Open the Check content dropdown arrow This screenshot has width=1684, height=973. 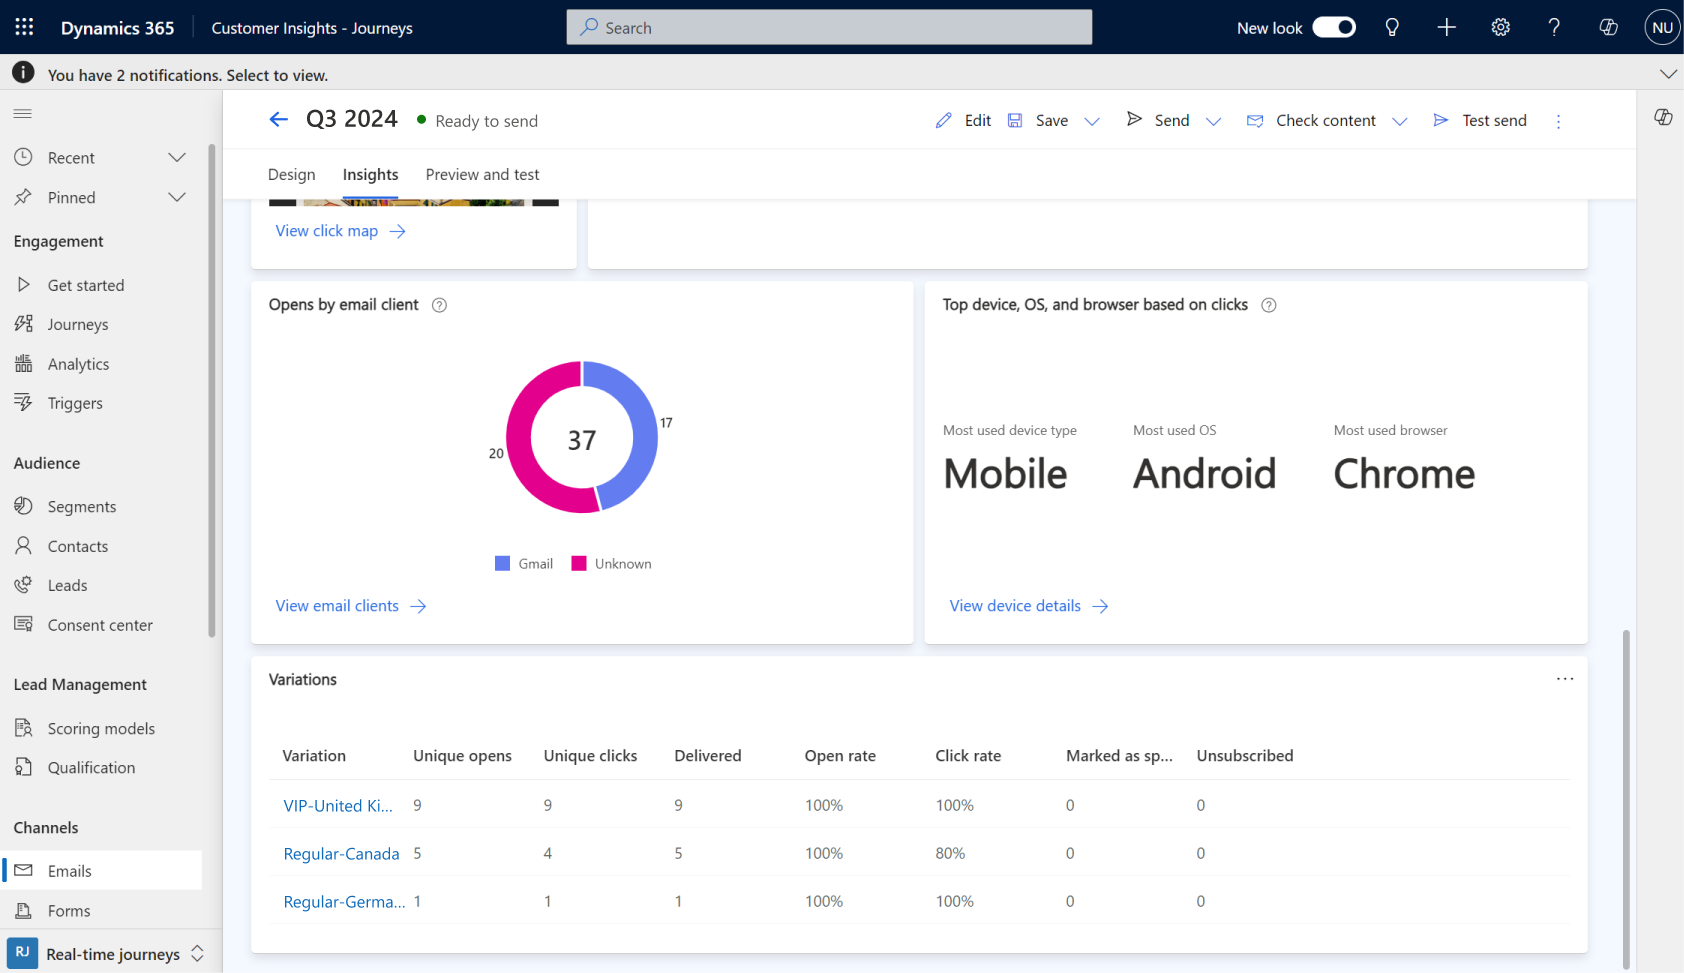click(x=1400, y=121)
